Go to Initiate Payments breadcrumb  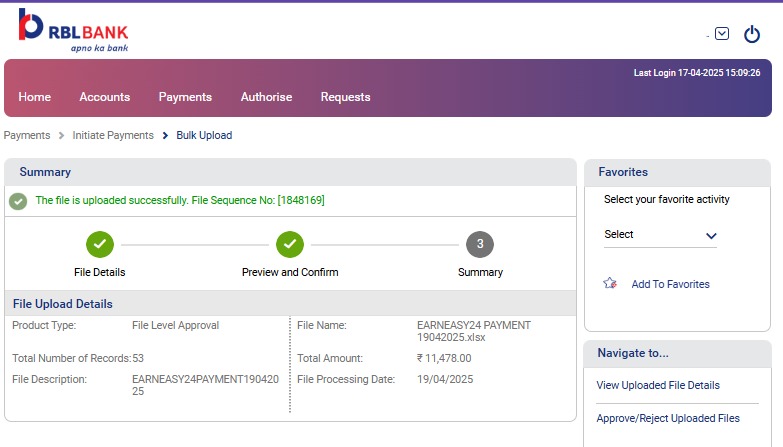pos(113,135)
